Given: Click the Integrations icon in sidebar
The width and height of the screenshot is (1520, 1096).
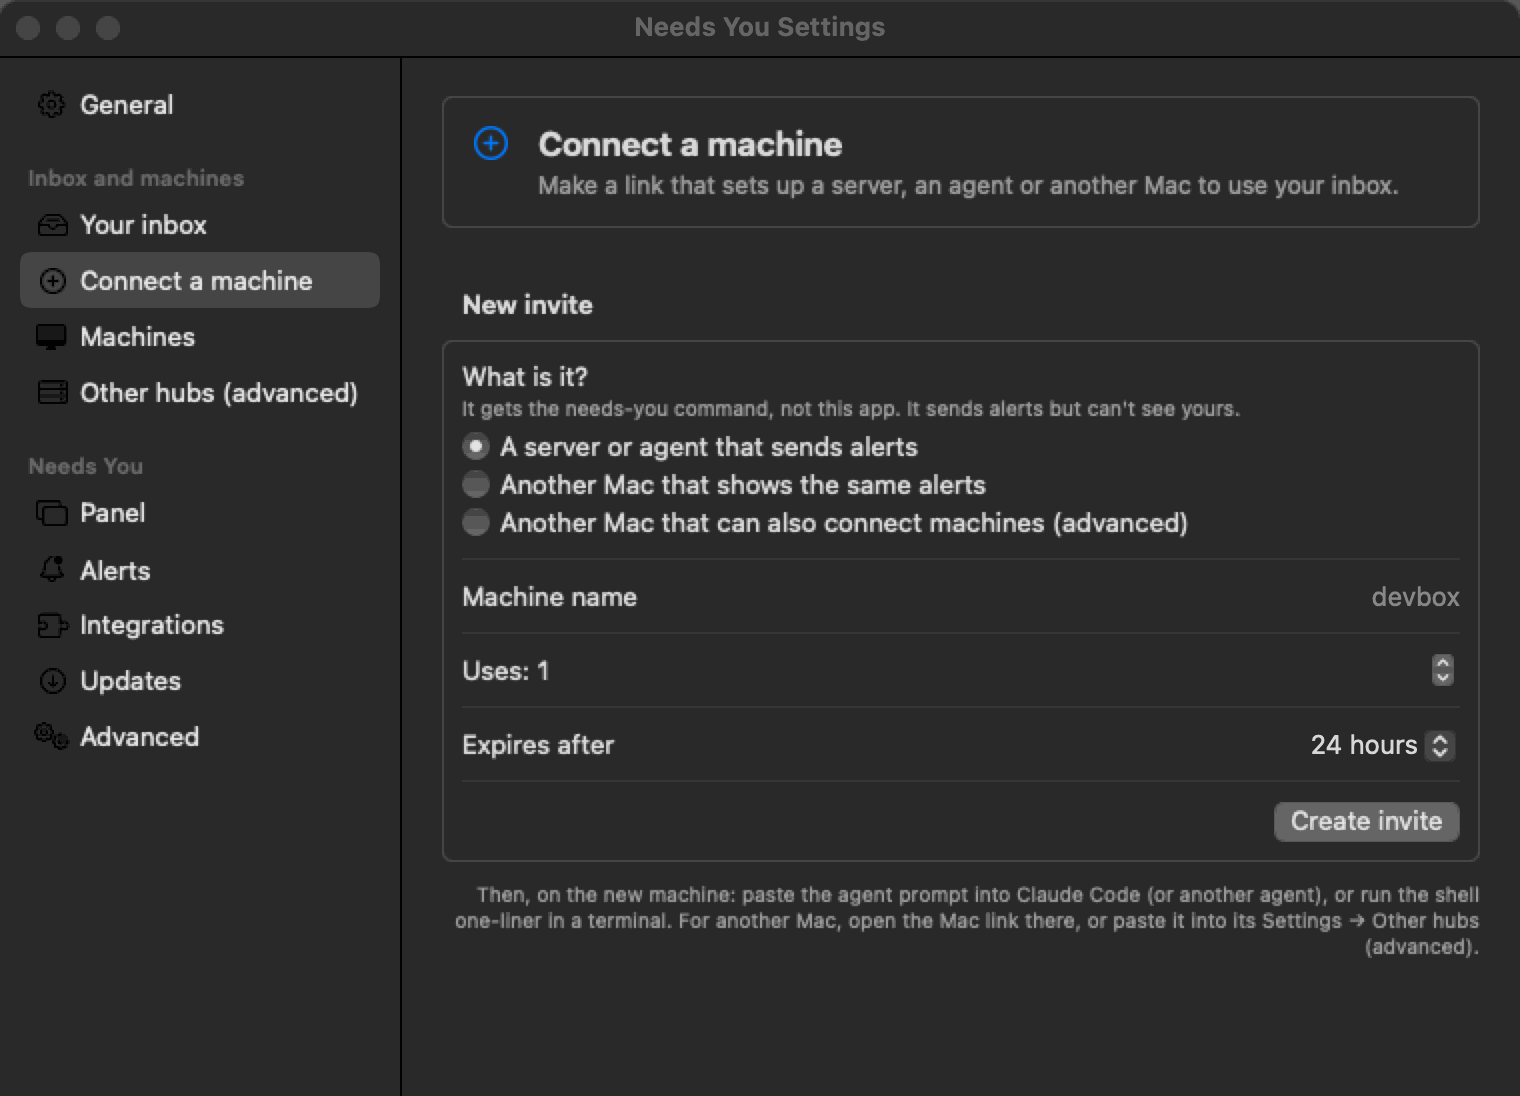Looking at the screenshot, I should click(x=52, y=626).
